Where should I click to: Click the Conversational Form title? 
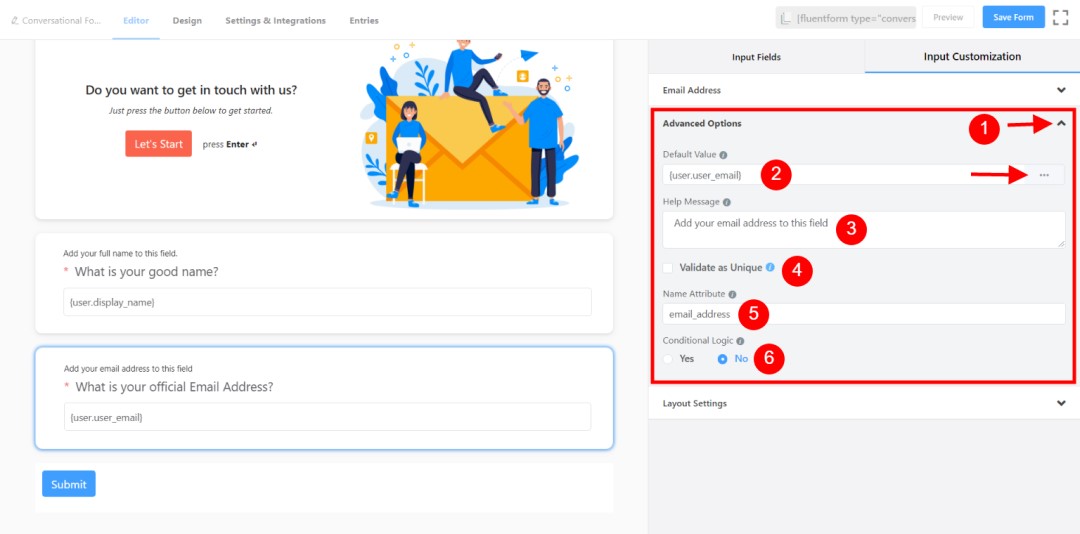[x=61, y=21]
